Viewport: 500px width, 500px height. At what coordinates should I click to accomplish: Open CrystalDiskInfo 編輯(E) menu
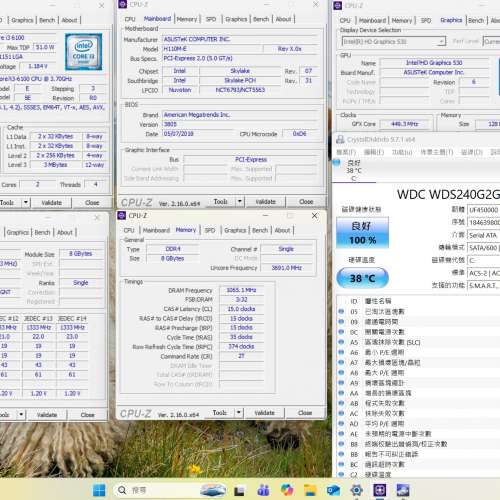(x=374, y=152)
